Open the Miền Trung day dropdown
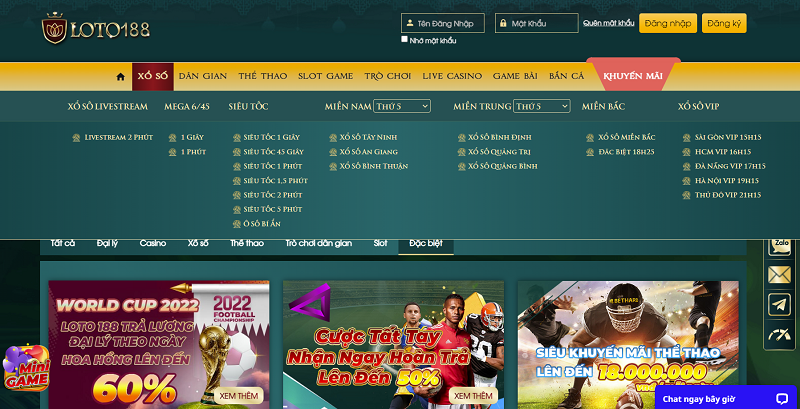Image resolution: width=800 pixels, height=409 pixels. point(541,106)
